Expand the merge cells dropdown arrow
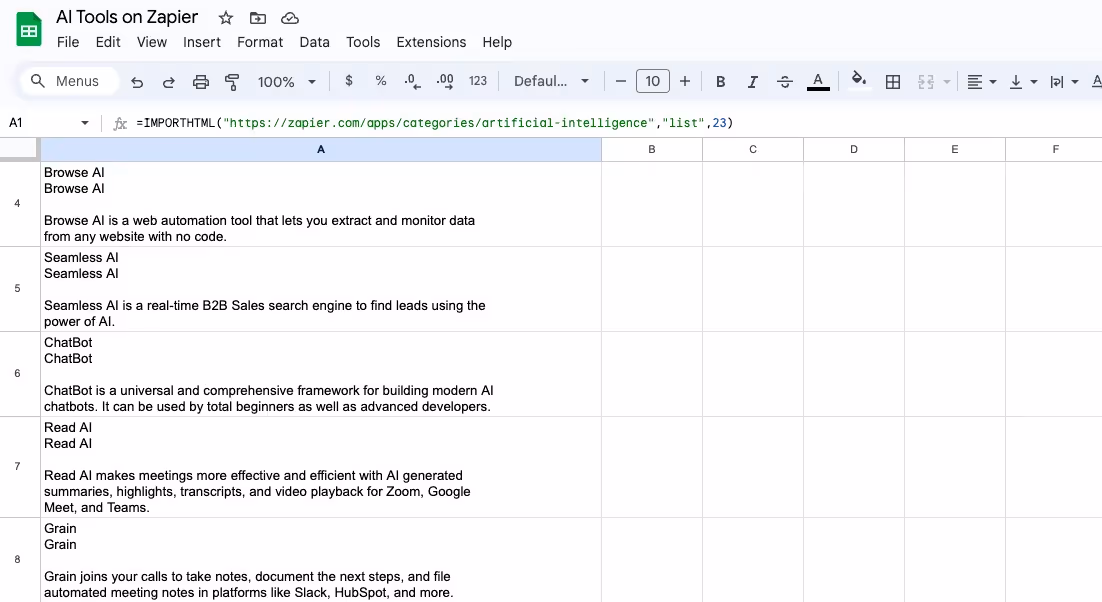This screenshot has width=1102, height=602. (x=947, y=82)
